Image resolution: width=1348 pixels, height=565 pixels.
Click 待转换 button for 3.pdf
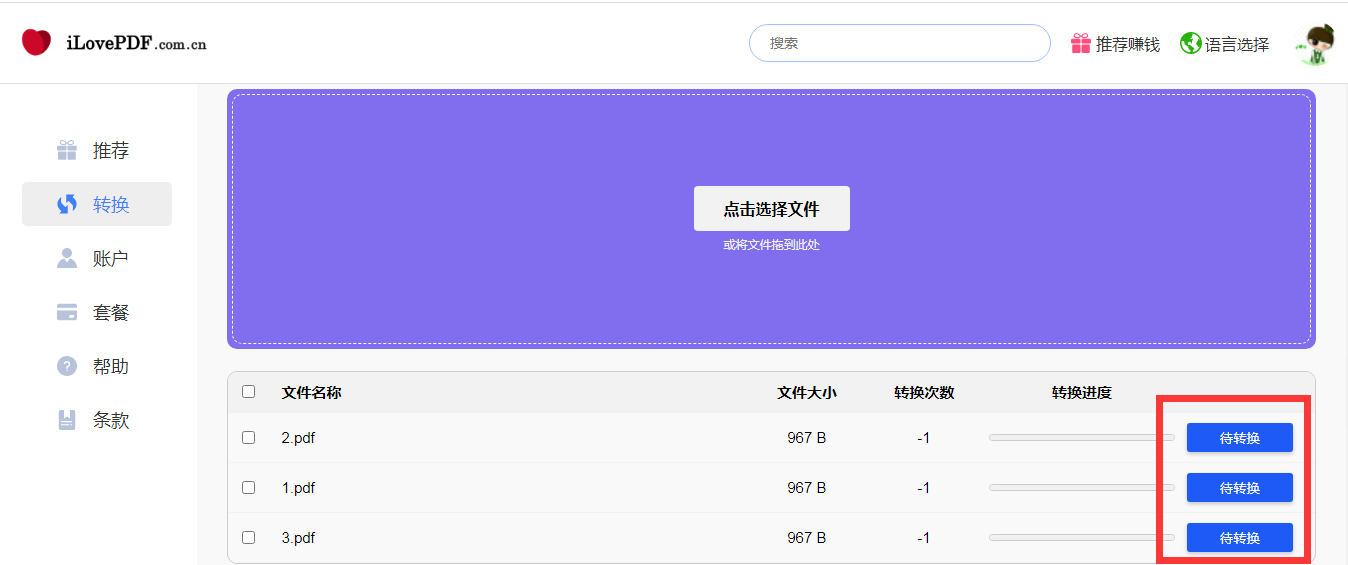click(x=1239, y=538)
